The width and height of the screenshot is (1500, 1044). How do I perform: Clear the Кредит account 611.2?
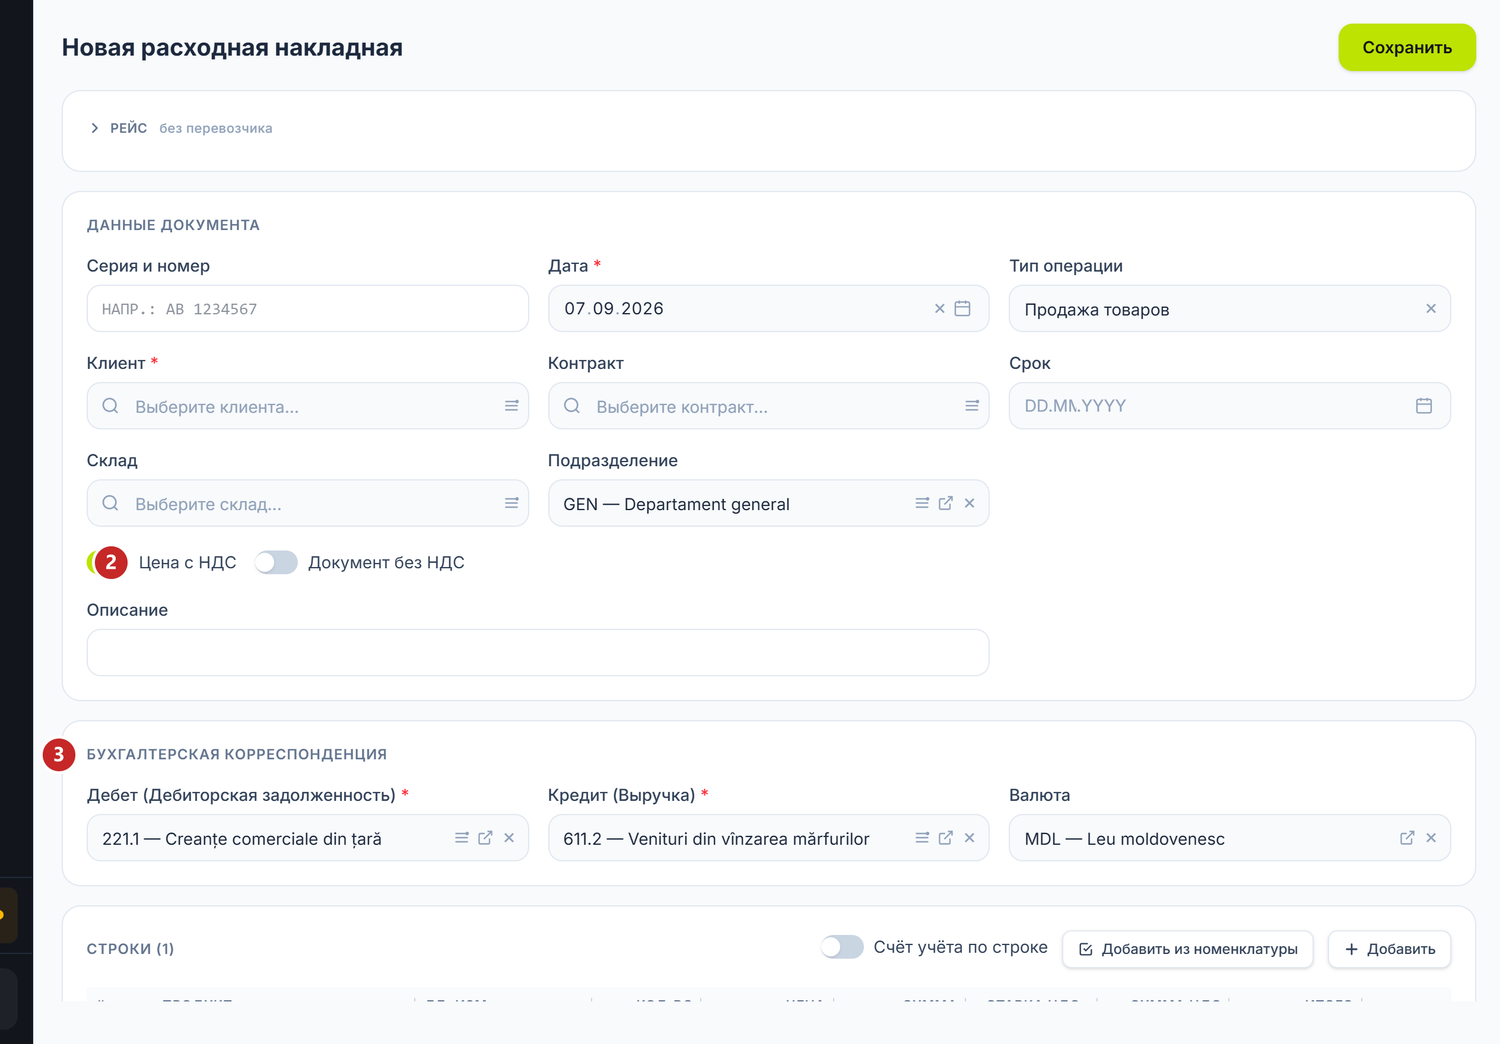coord(969,838)
